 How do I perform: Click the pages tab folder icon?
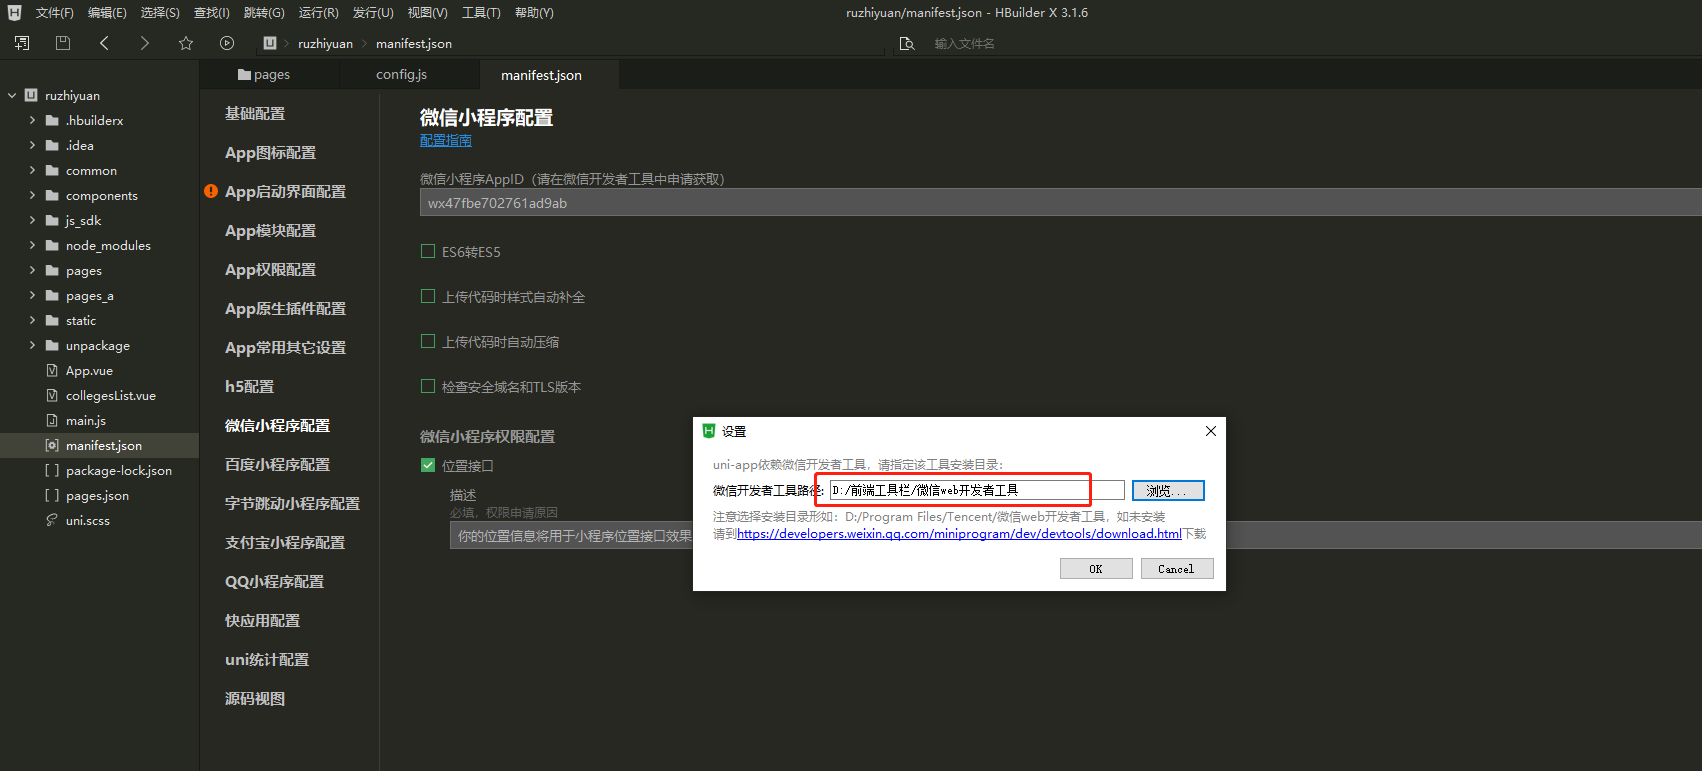pos(244,74)
